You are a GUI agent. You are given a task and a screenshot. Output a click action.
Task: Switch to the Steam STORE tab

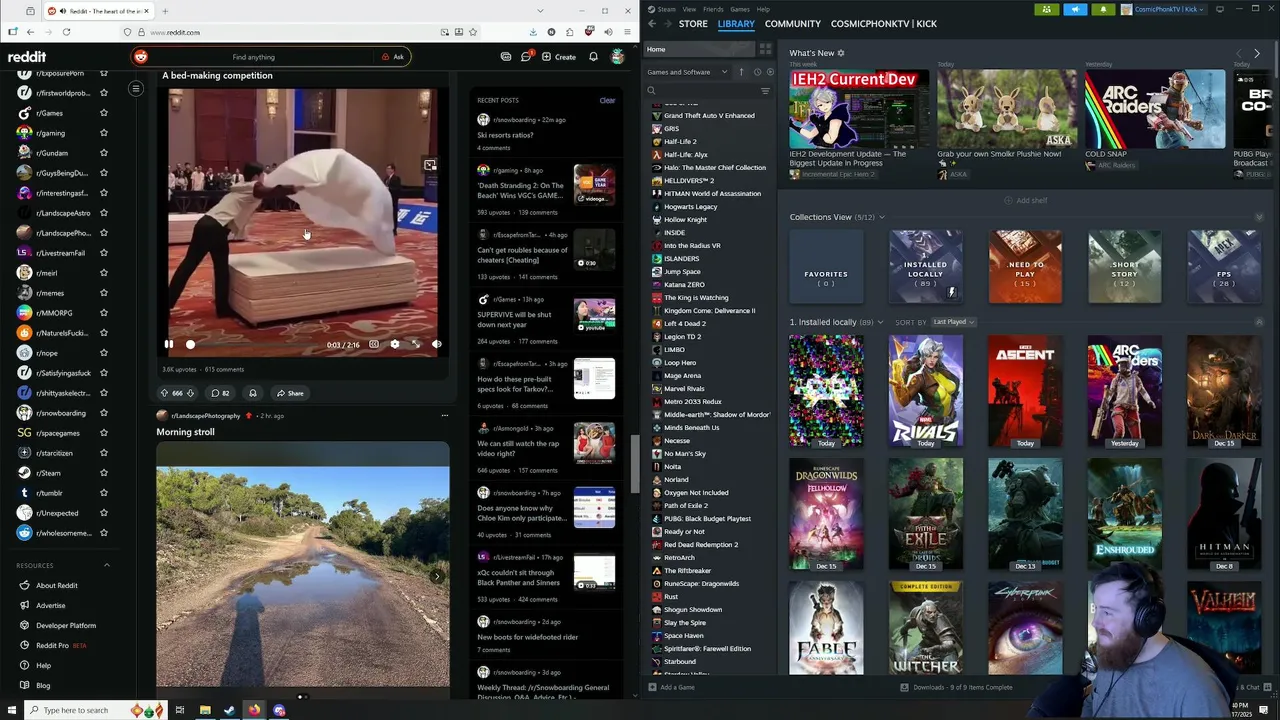(693, 23)
